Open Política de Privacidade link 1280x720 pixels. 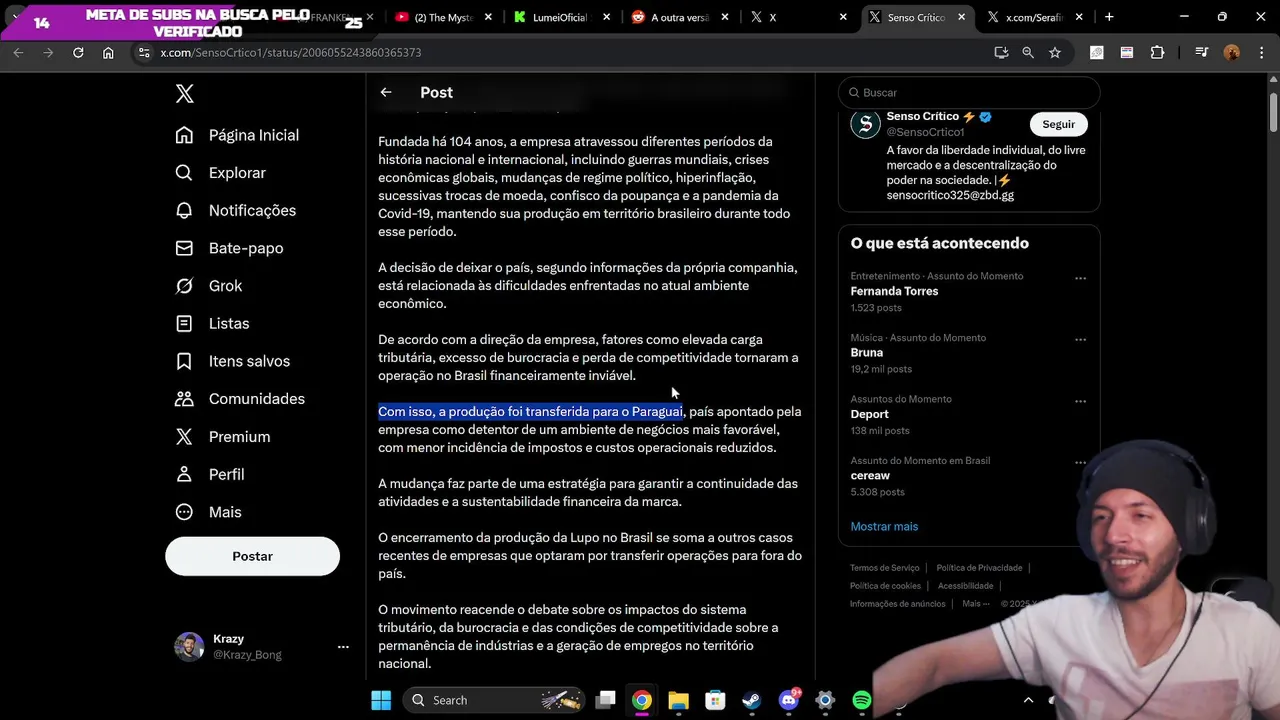click(x=979, y=568)
